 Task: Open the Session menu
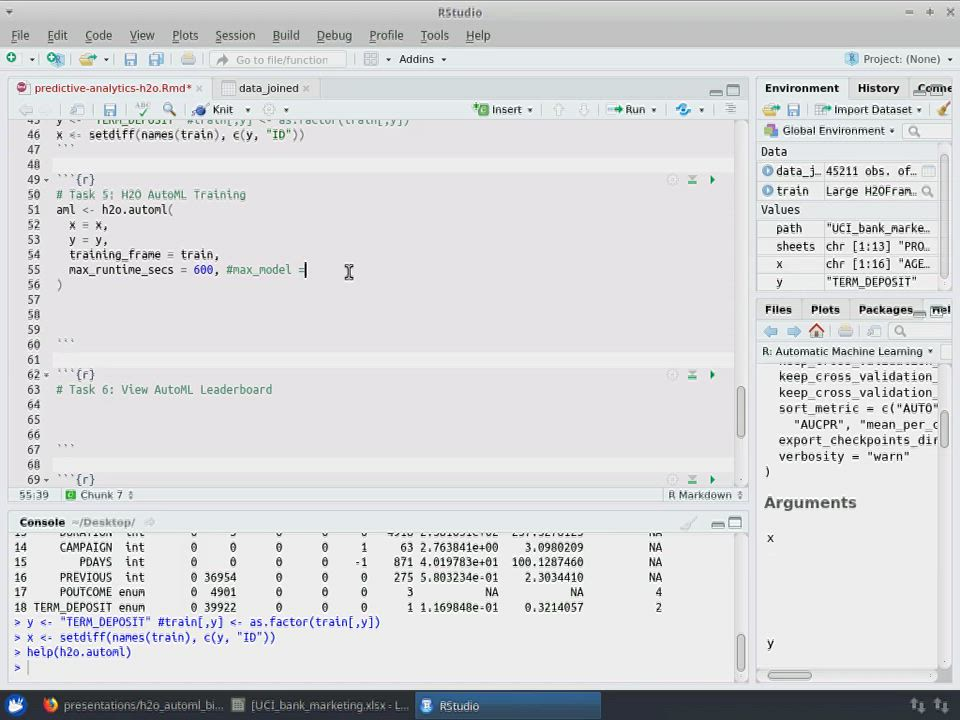235,35
